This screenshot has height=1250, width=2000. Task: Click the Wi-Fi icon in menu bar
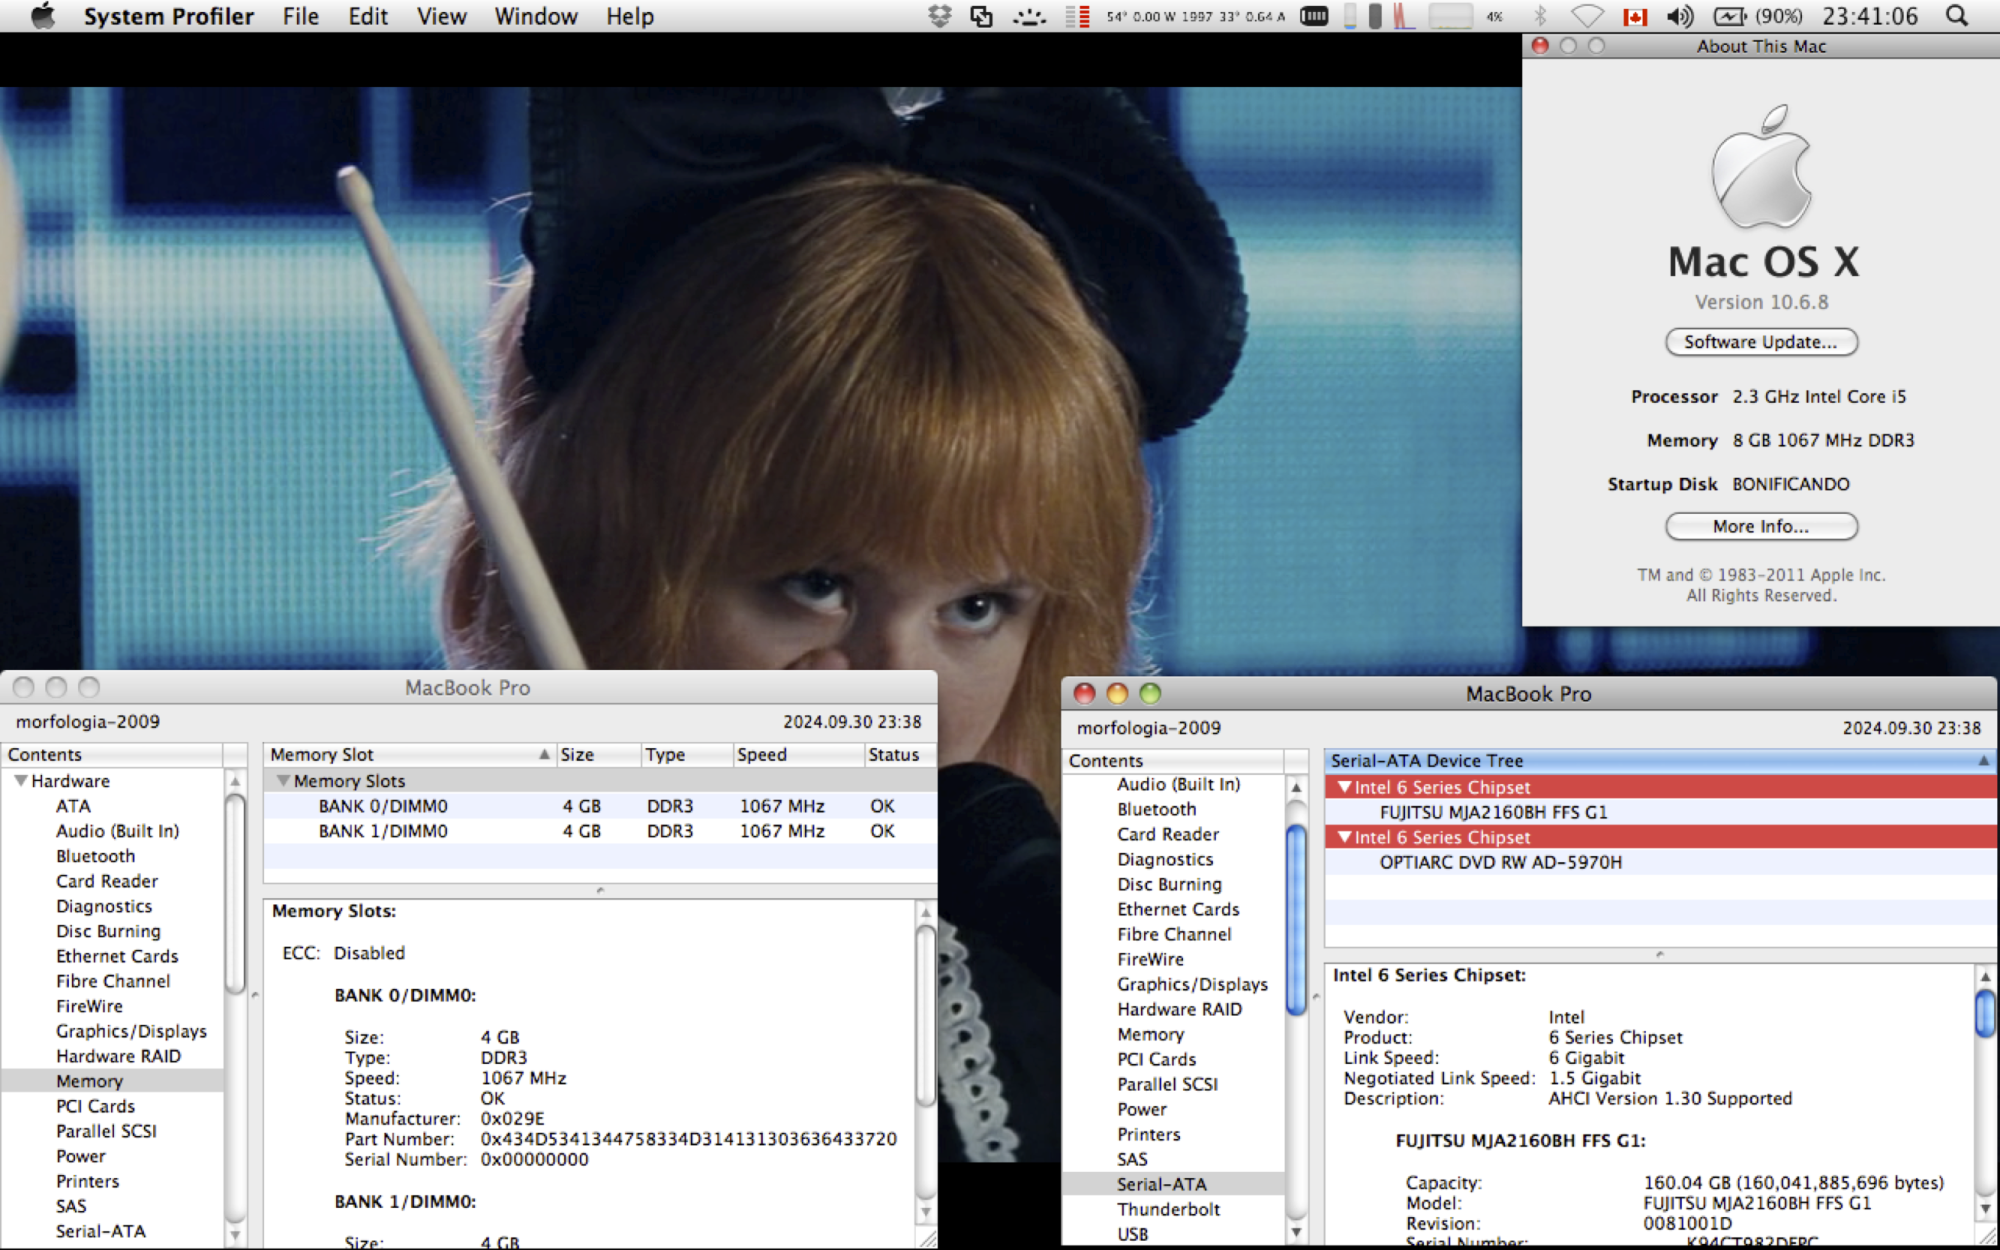click(1582, 16)
